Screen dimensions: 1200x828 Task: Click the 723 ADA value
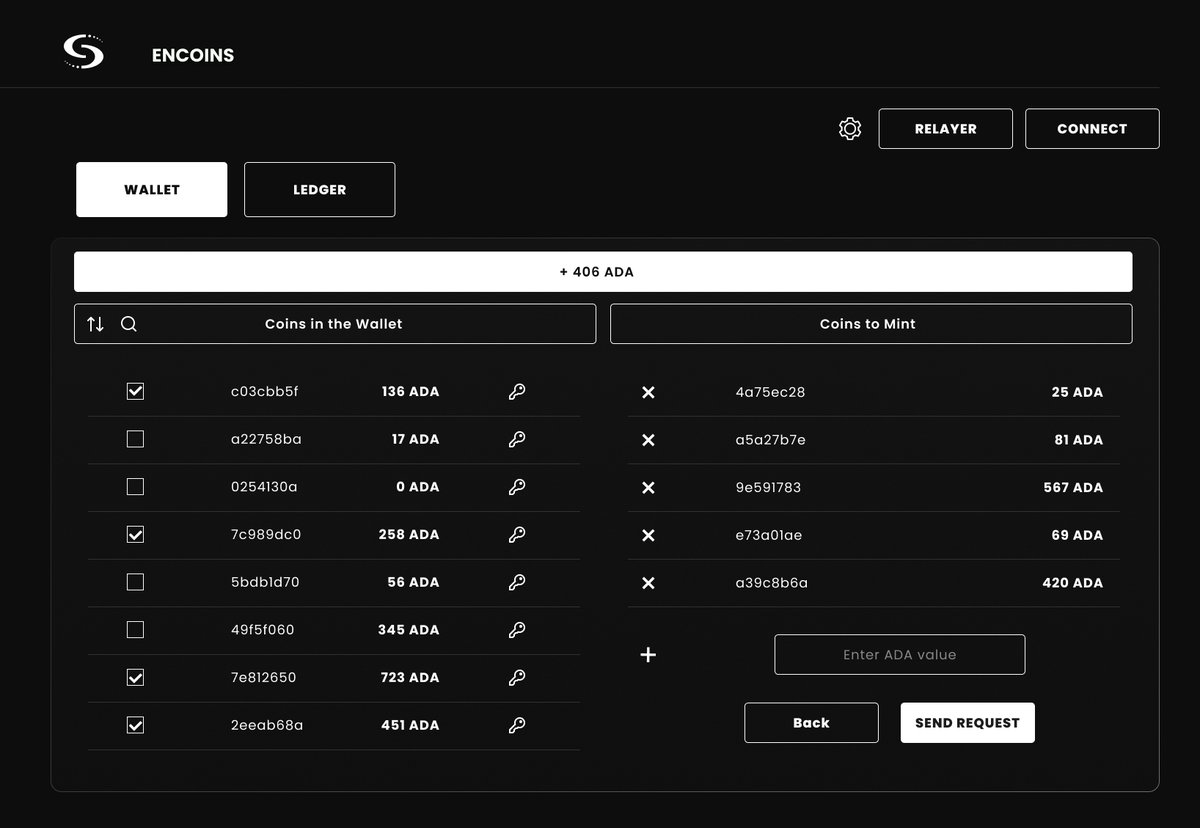[410, 678]
